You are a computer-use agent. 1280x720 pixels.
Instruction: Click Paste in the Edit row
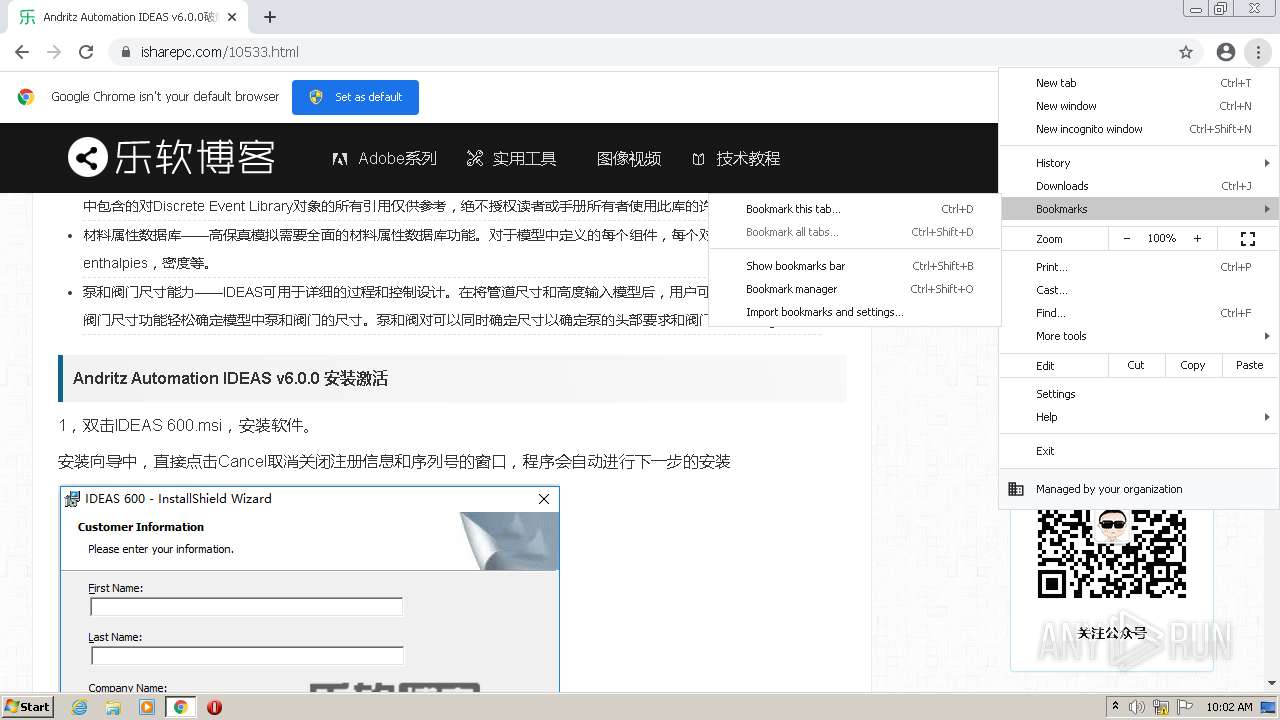tap(1250, 365)
